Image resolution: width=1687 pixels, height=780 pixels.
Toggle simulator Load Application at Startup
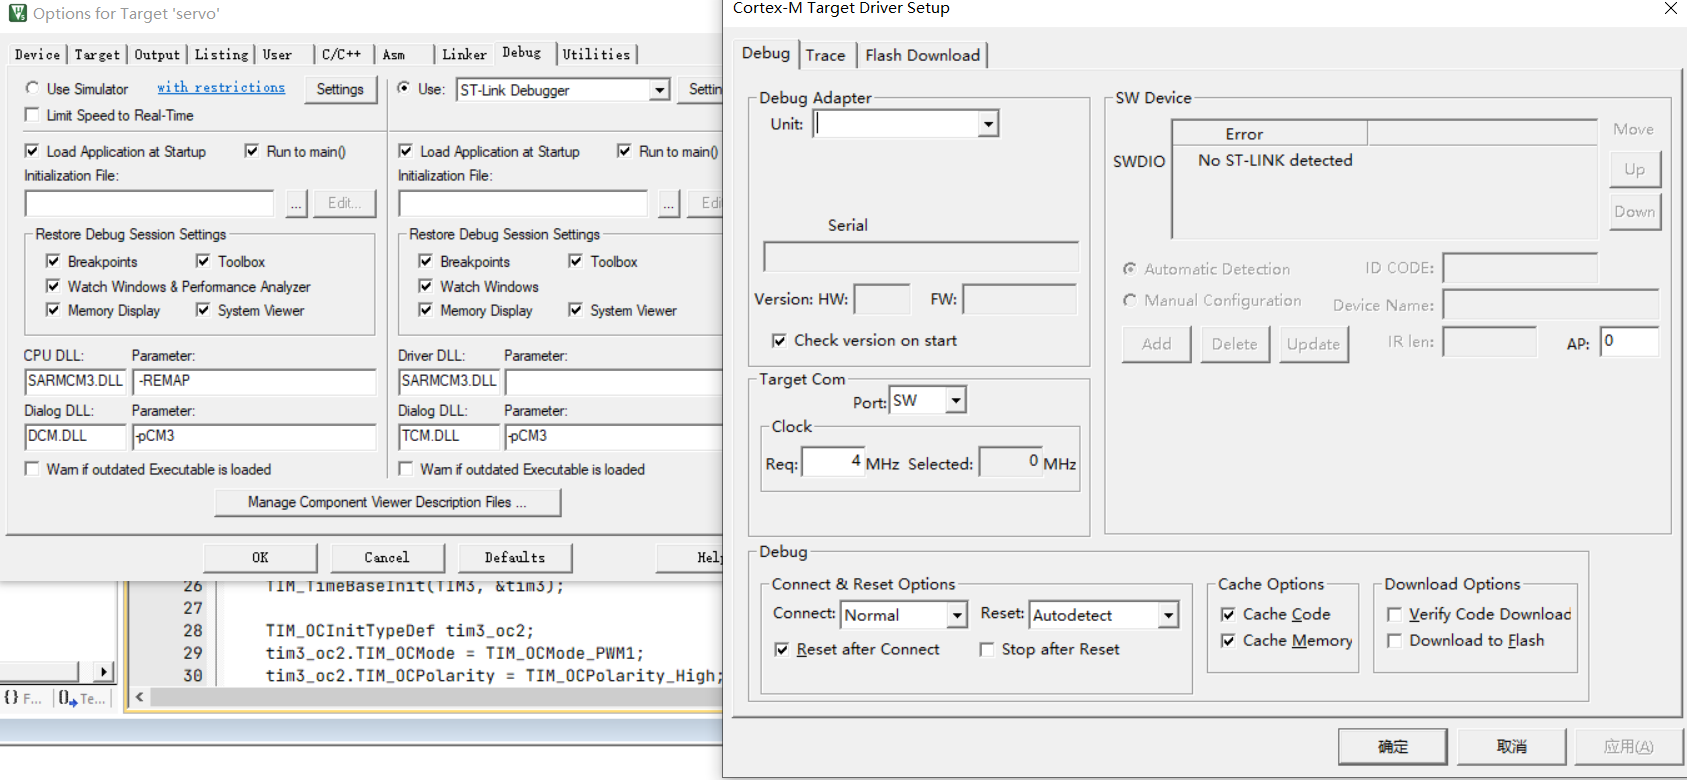[32, 151]
